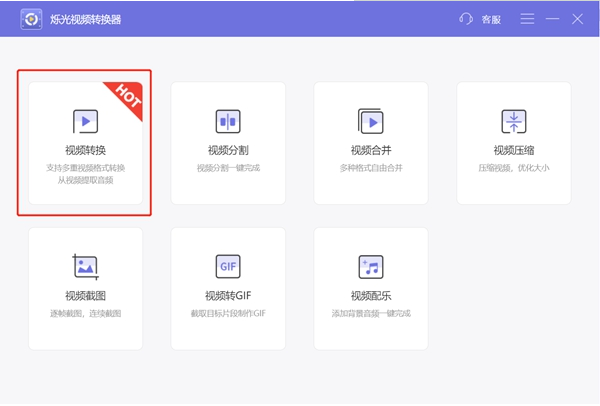600x406 pixels.
Task: Click the 压缩视频，优化大小 description text
Action: (514, 168)
